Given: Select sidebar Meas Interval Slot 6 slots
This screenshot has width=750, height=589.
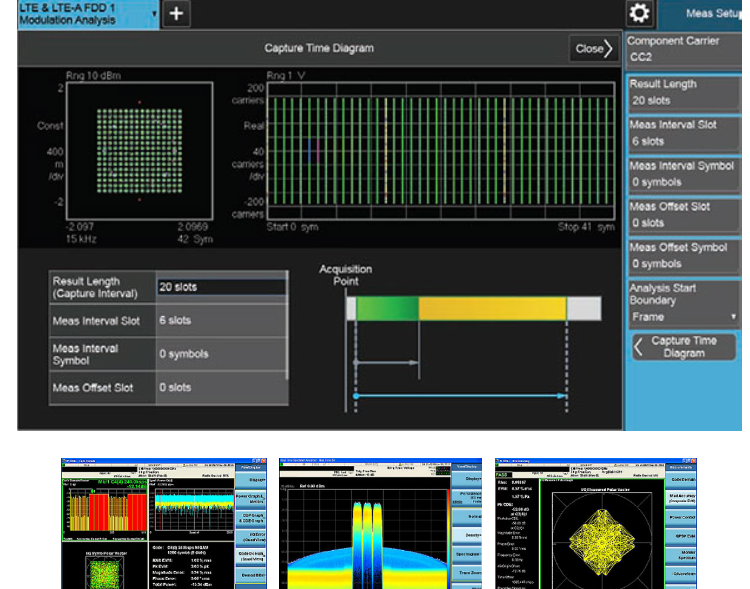Looking at the screenshot, I should [684, 133].
